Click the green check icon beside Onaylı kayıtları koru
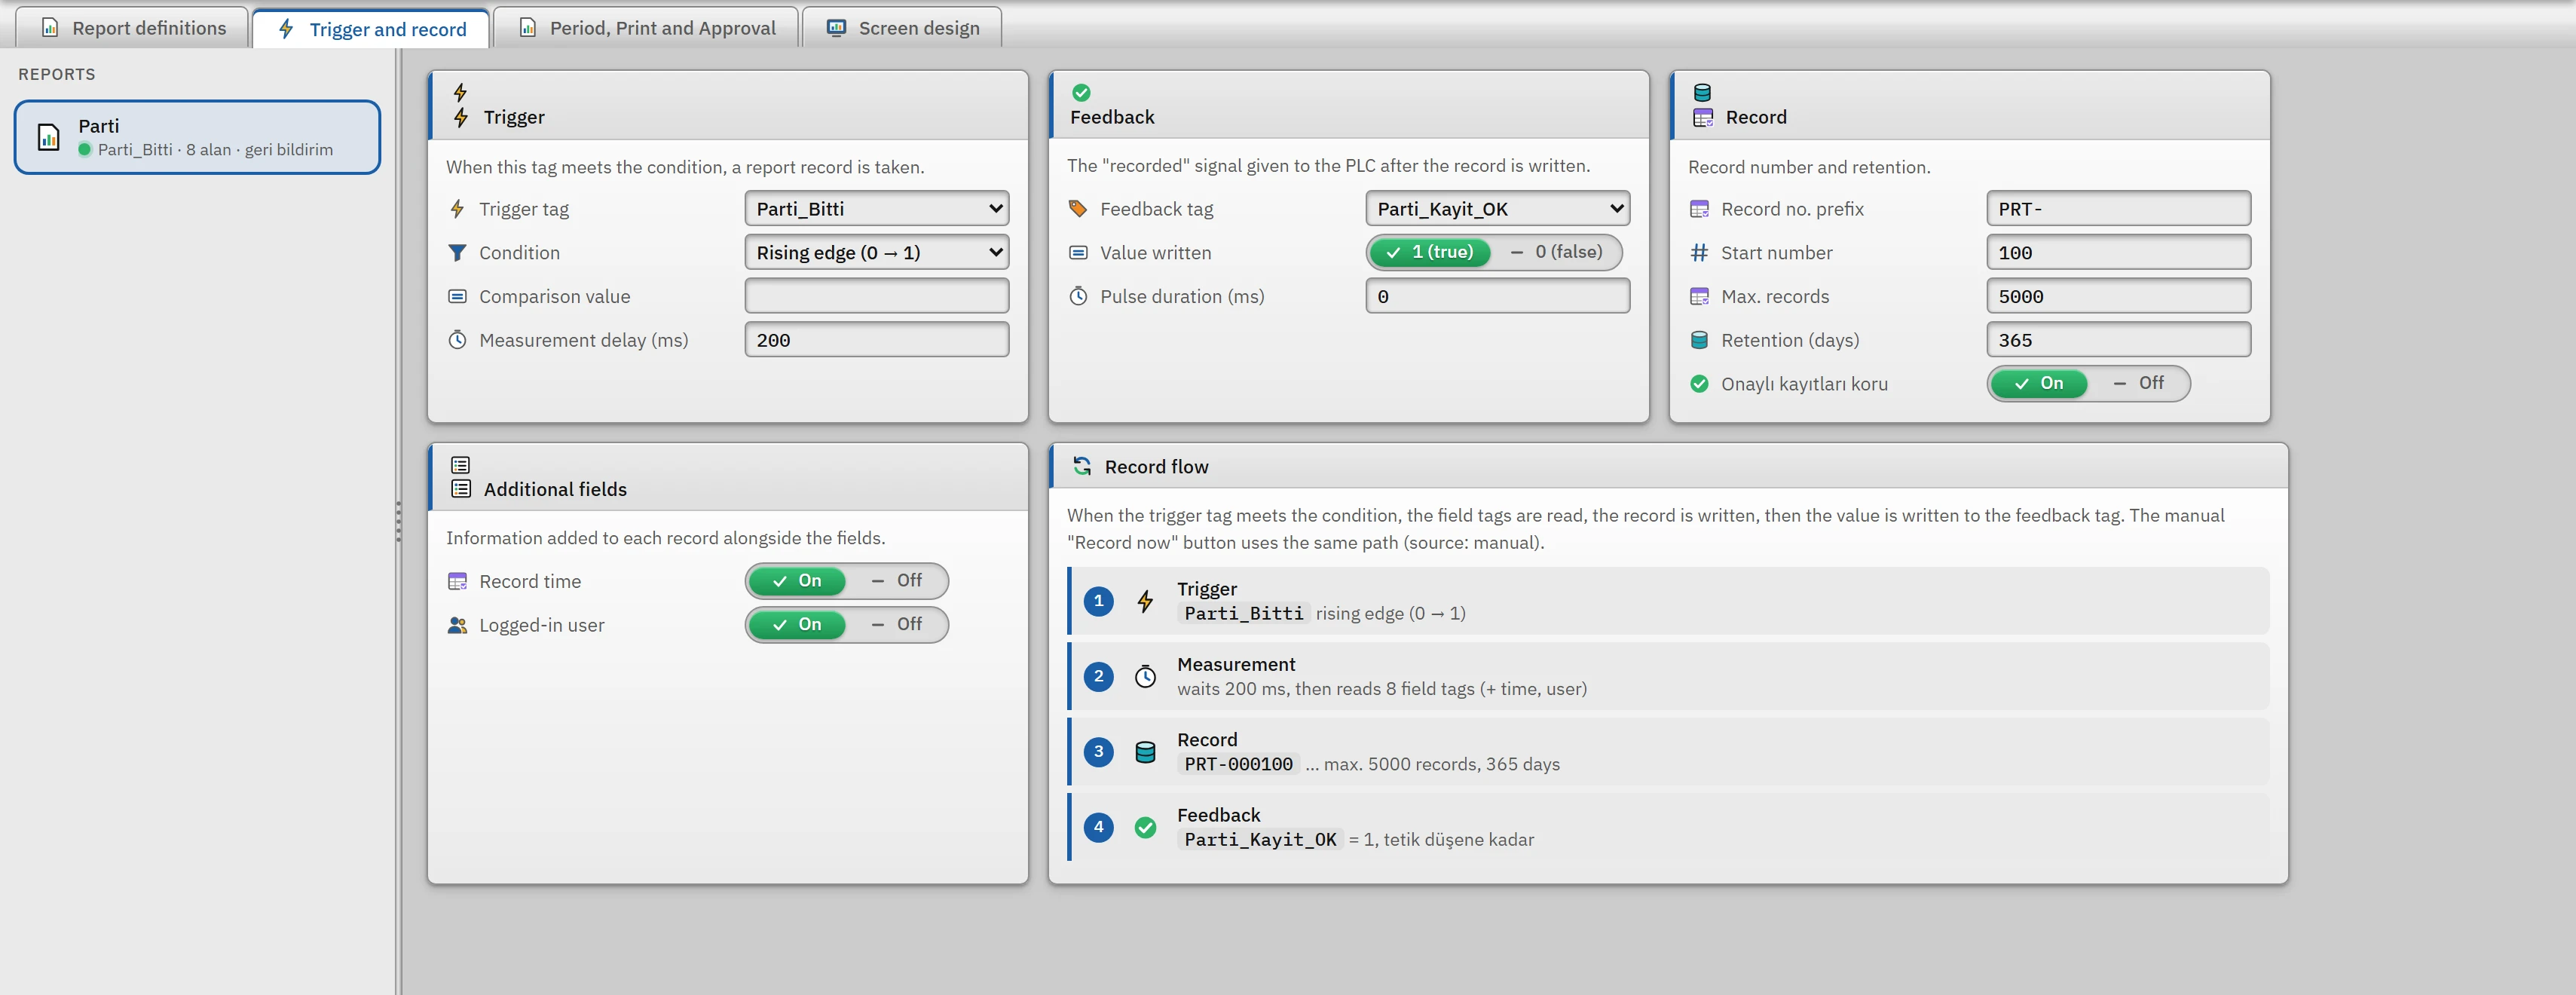Image resolution: width=2576 pixels, height=995 pixels. (x=1699, y=384)
